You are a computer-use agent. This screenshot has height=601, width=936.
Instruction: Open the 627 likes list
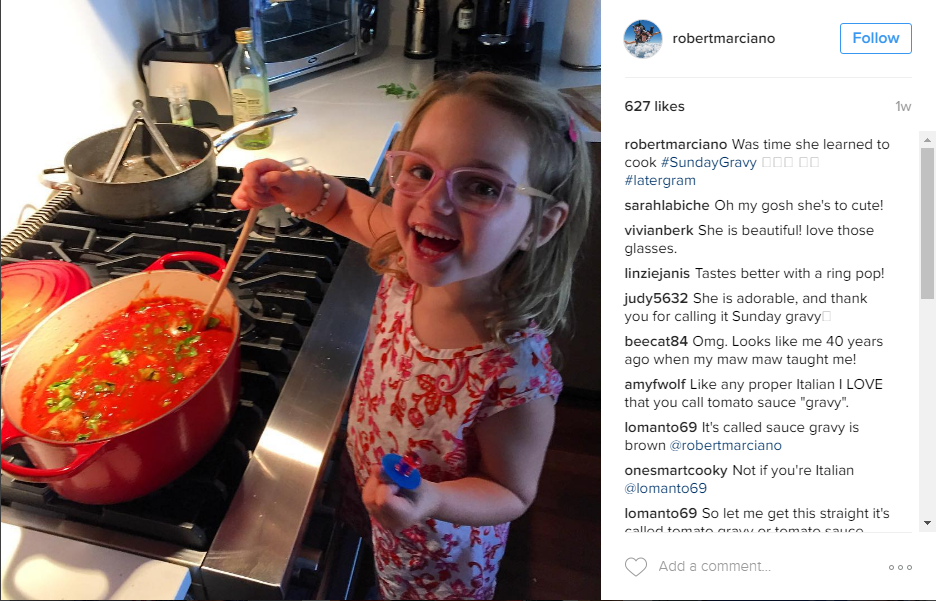654,106
